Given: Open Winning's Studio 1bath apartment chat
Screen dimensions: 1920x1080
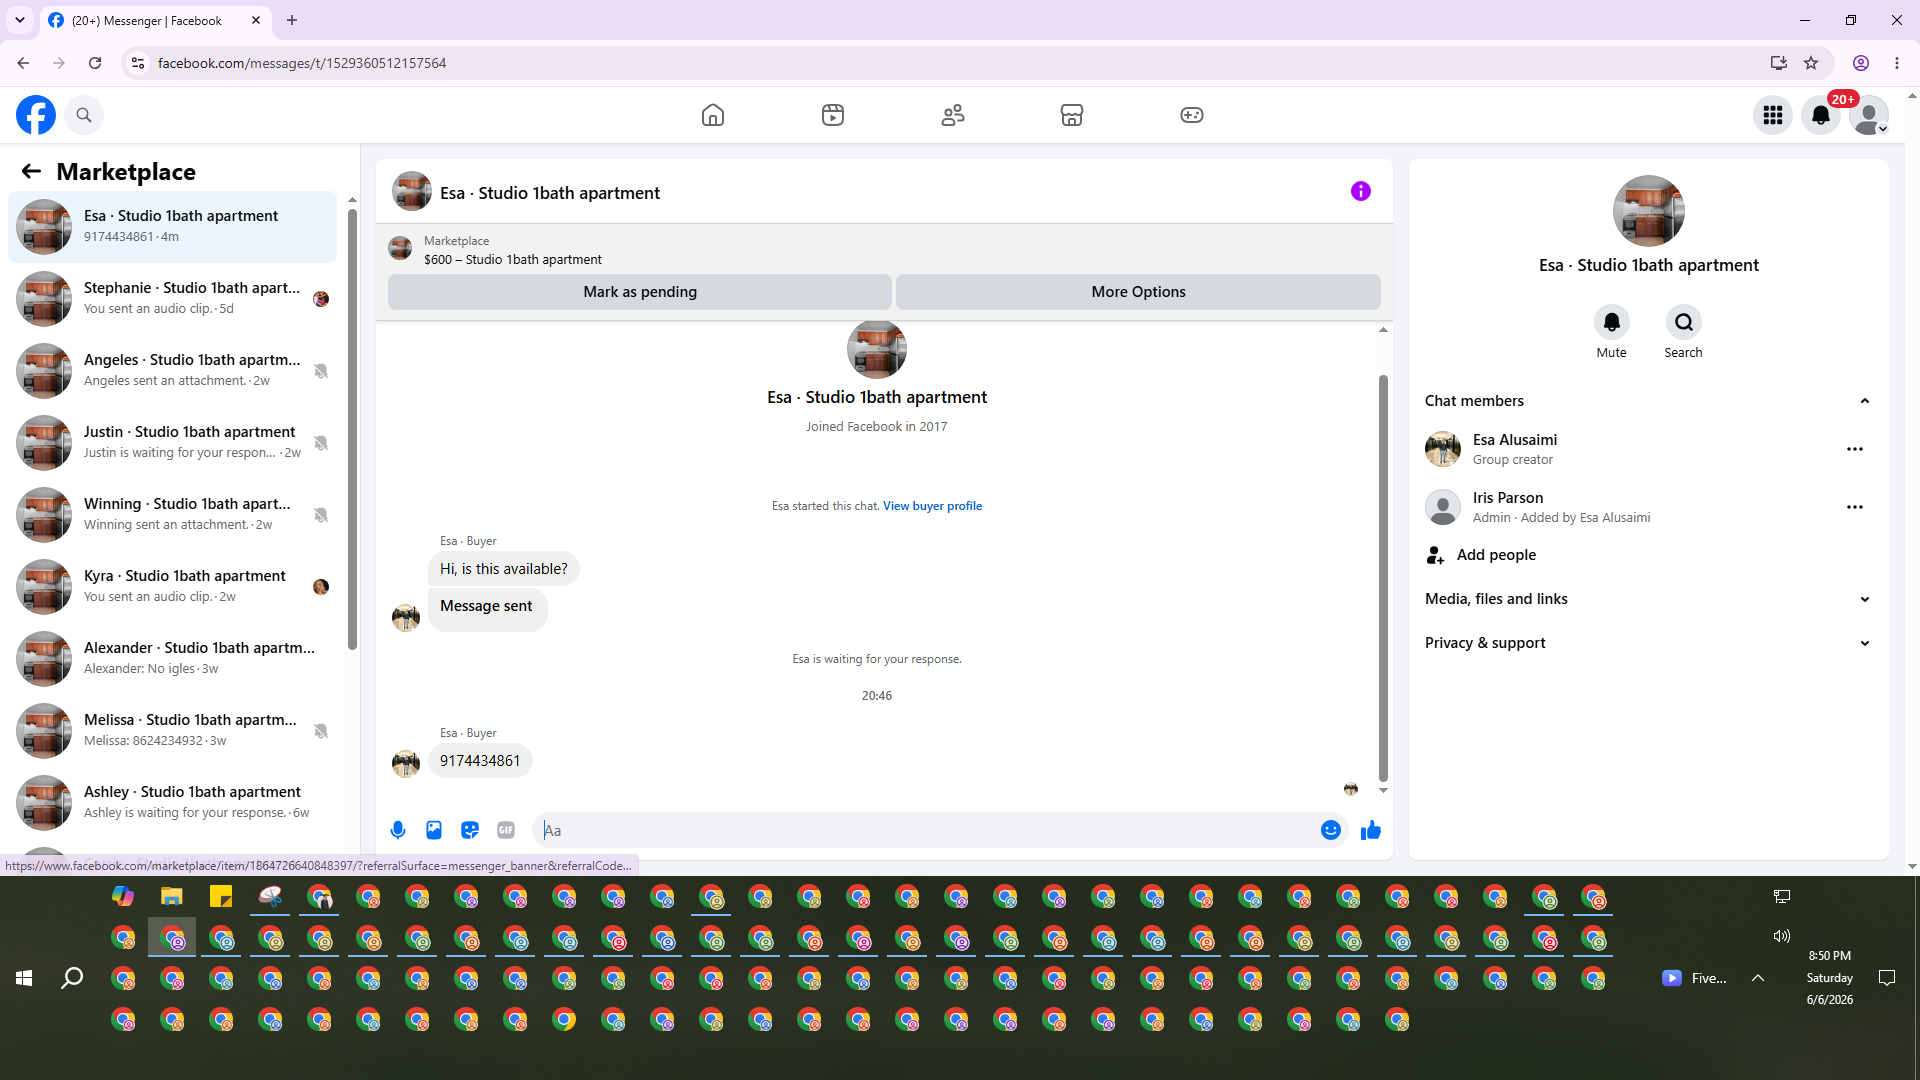Looking at the screenshot, I should pyautogui.click(x=172, y=515).
